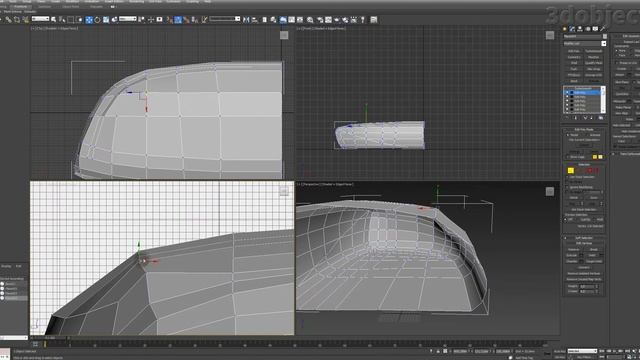Open the Material Editor icon

coord(310,20)
